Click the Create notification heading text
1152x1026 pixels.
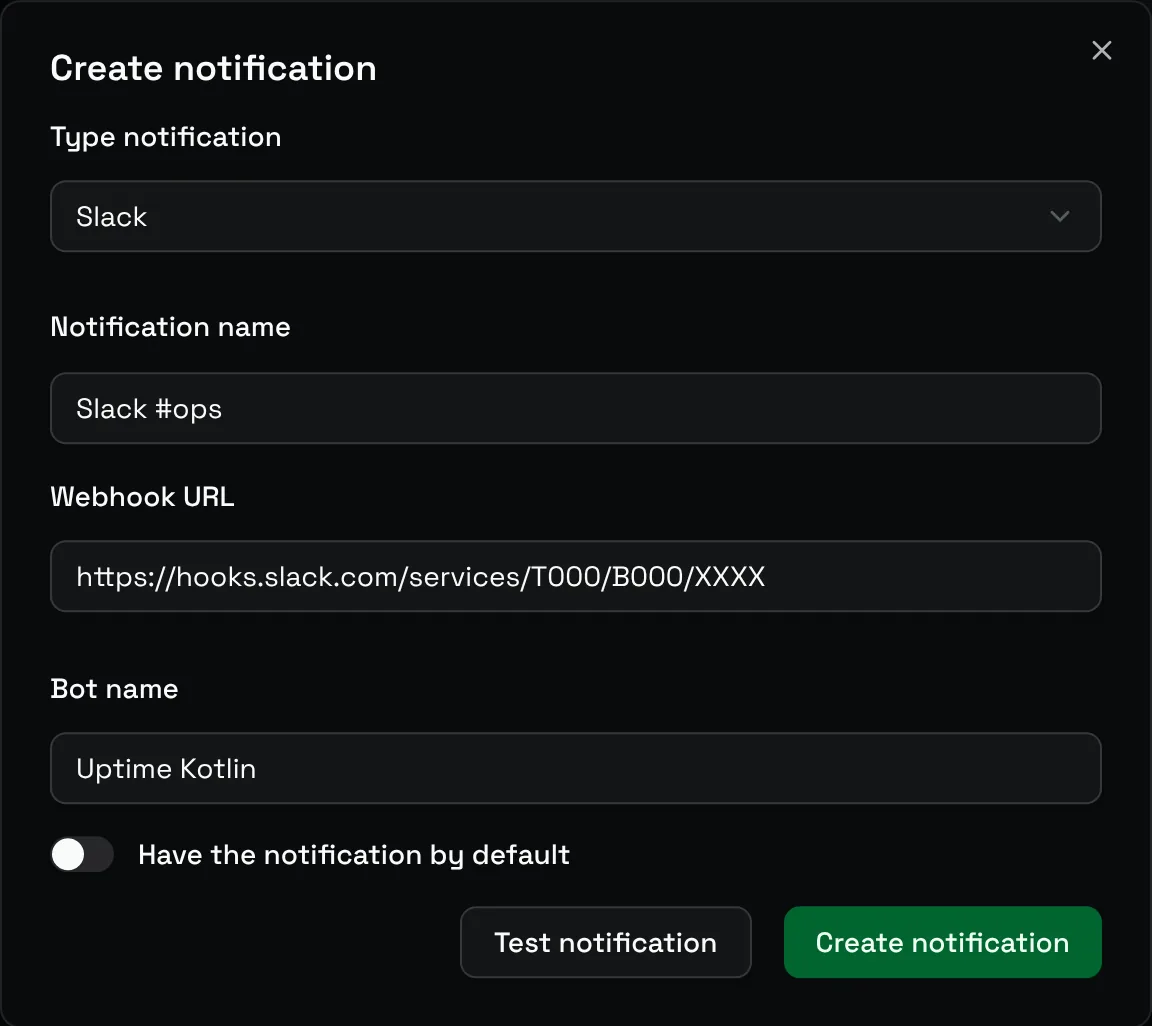[x=213, y=68]
